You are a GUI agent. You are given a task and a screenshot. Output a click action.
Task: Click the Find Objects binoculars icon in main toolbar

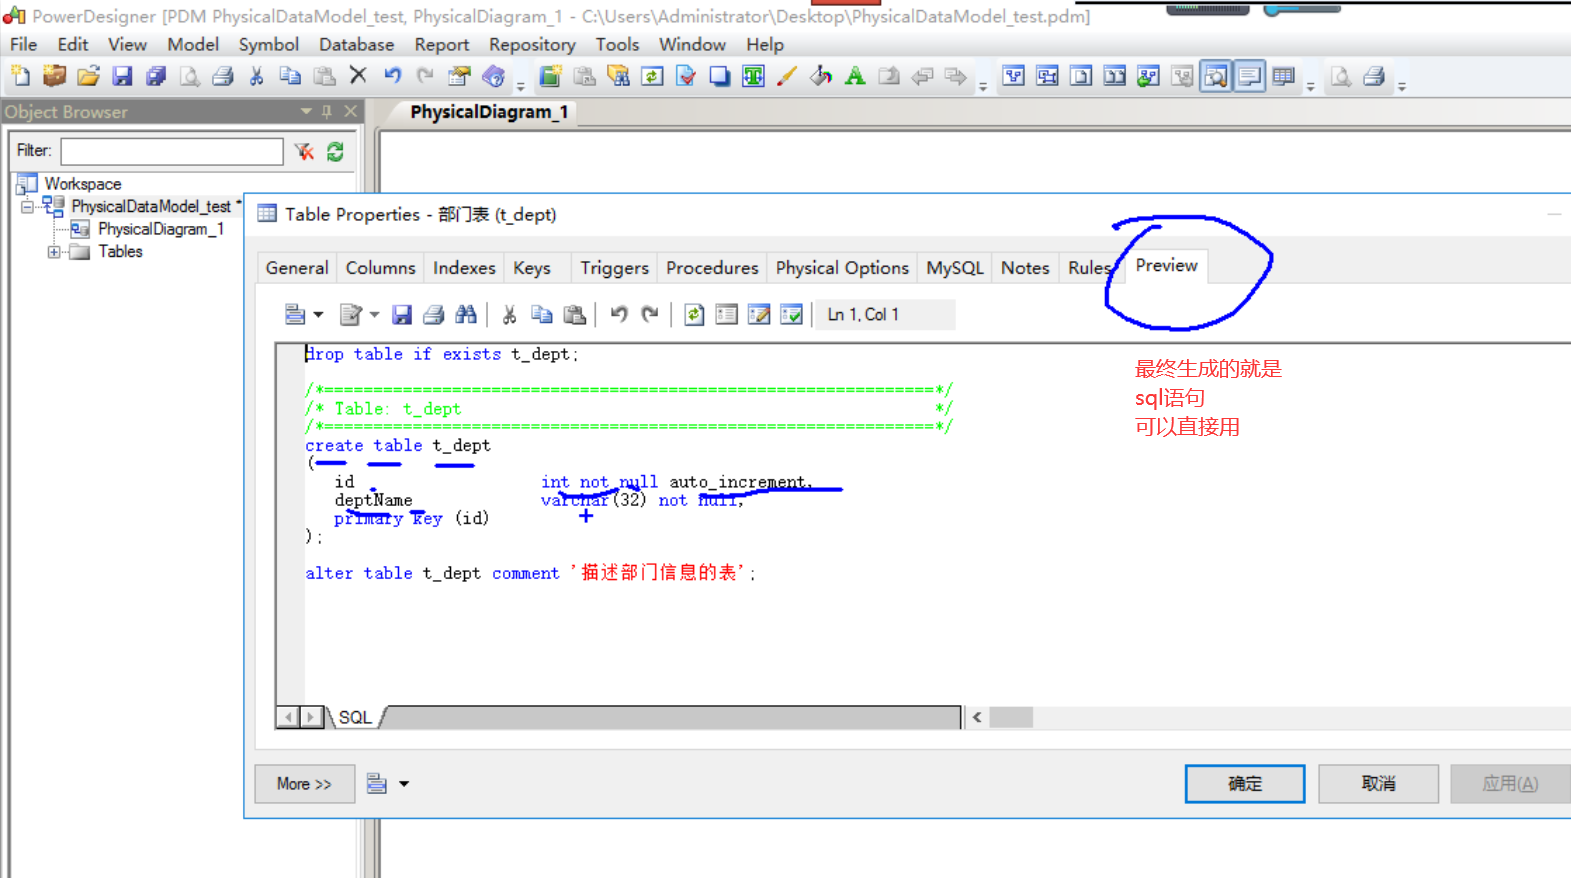[619, 76]
